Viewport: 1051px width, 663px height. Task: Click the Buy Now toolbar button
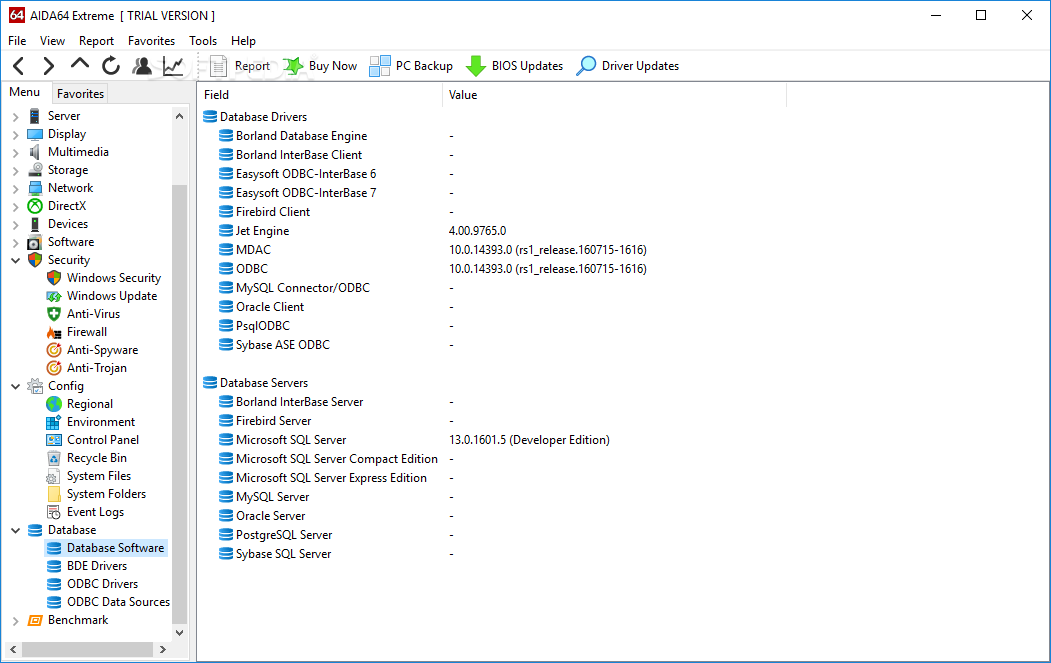click(x=320, y=66)
